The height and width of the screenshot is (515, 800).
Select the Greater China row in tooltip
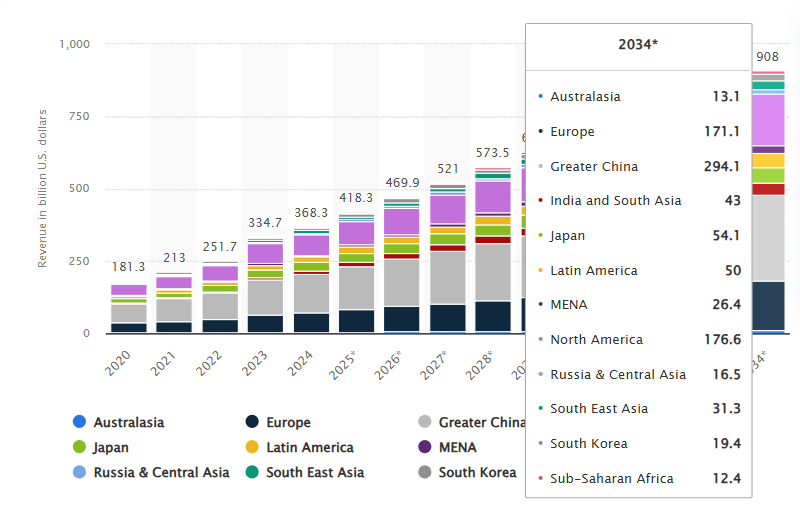[x=594, y=166]
